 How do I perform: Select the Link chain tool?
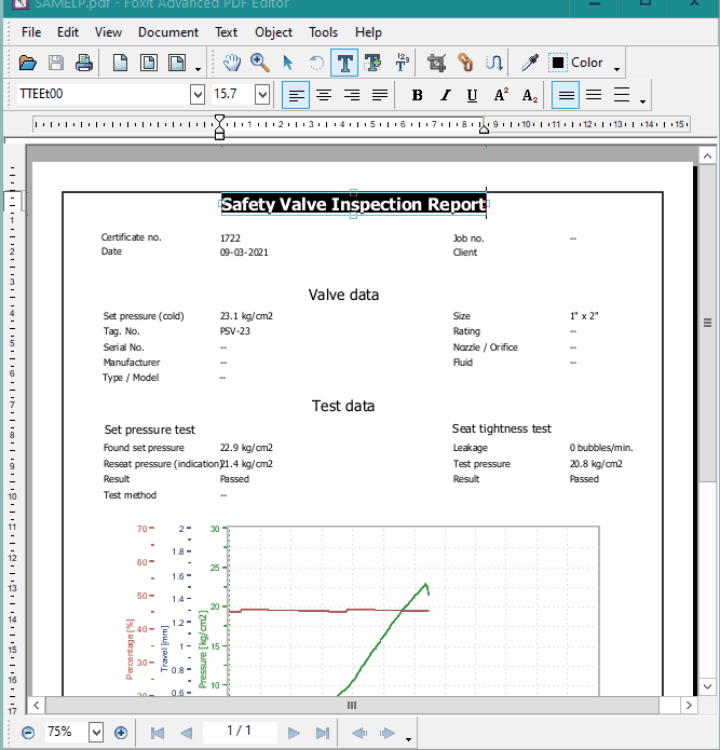pos(465,63)
